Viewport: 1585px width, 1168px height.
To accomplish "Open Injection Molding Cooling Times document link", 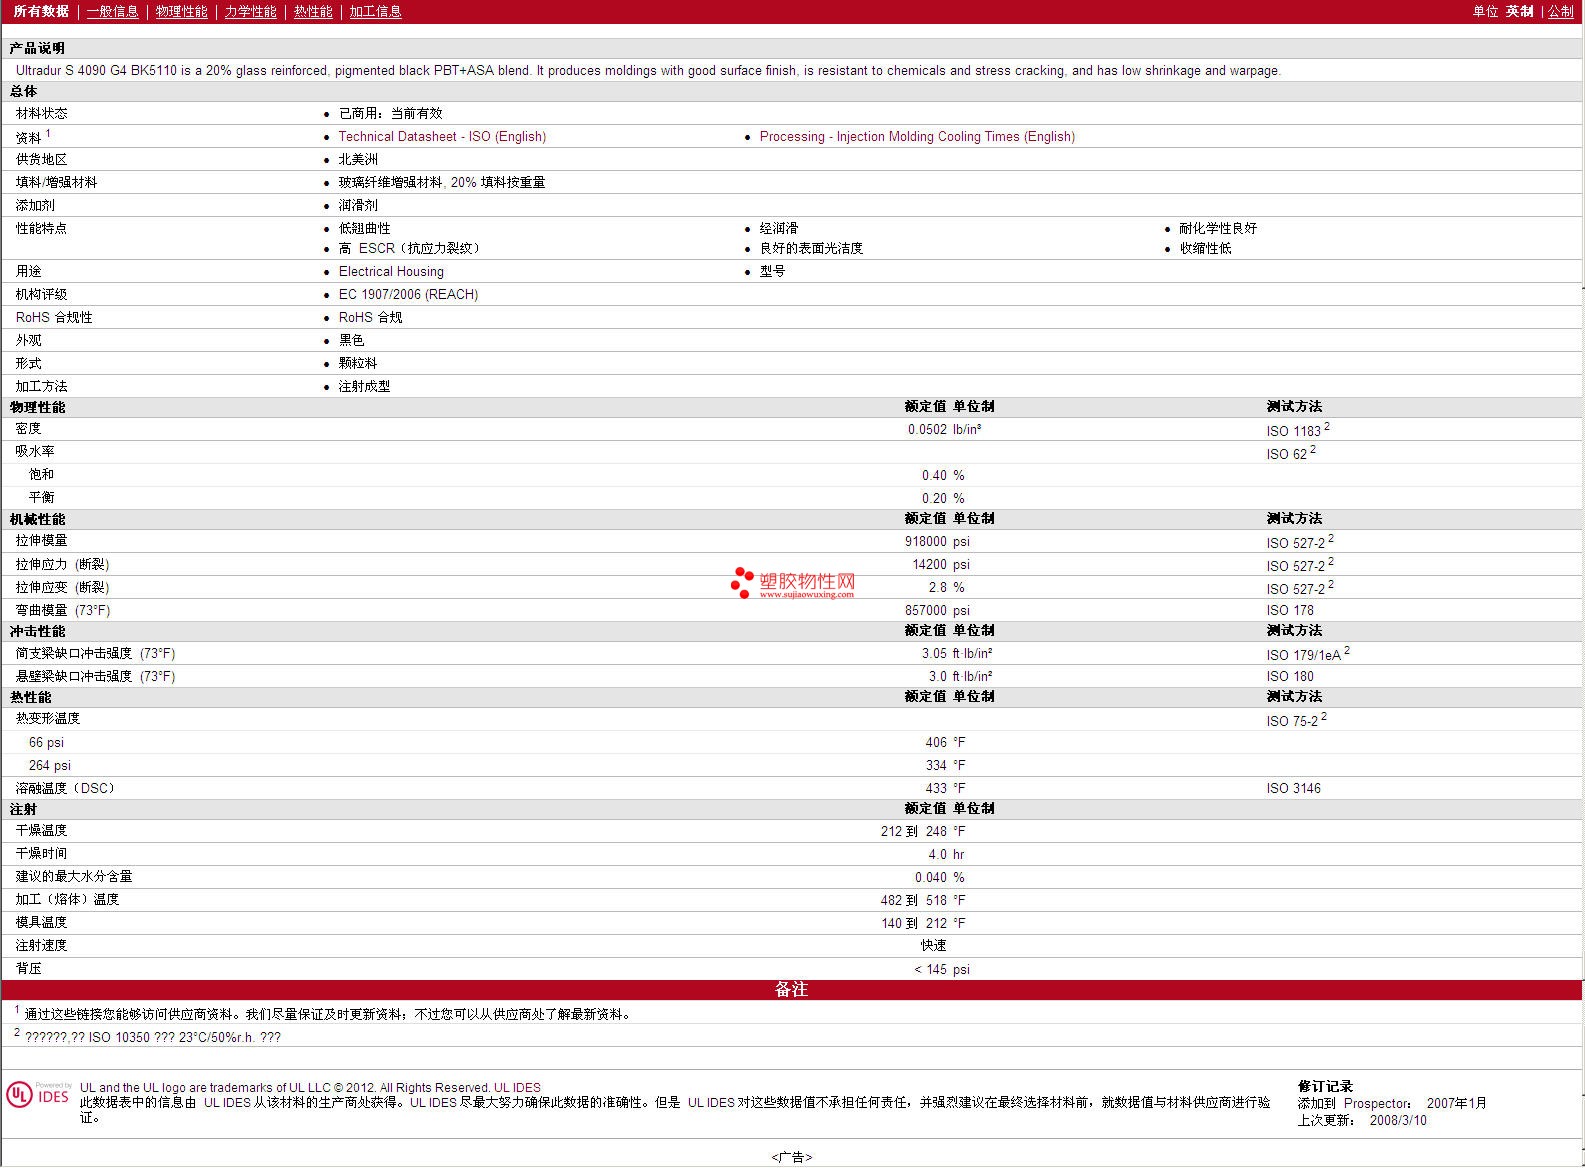I will click(917, 137).
